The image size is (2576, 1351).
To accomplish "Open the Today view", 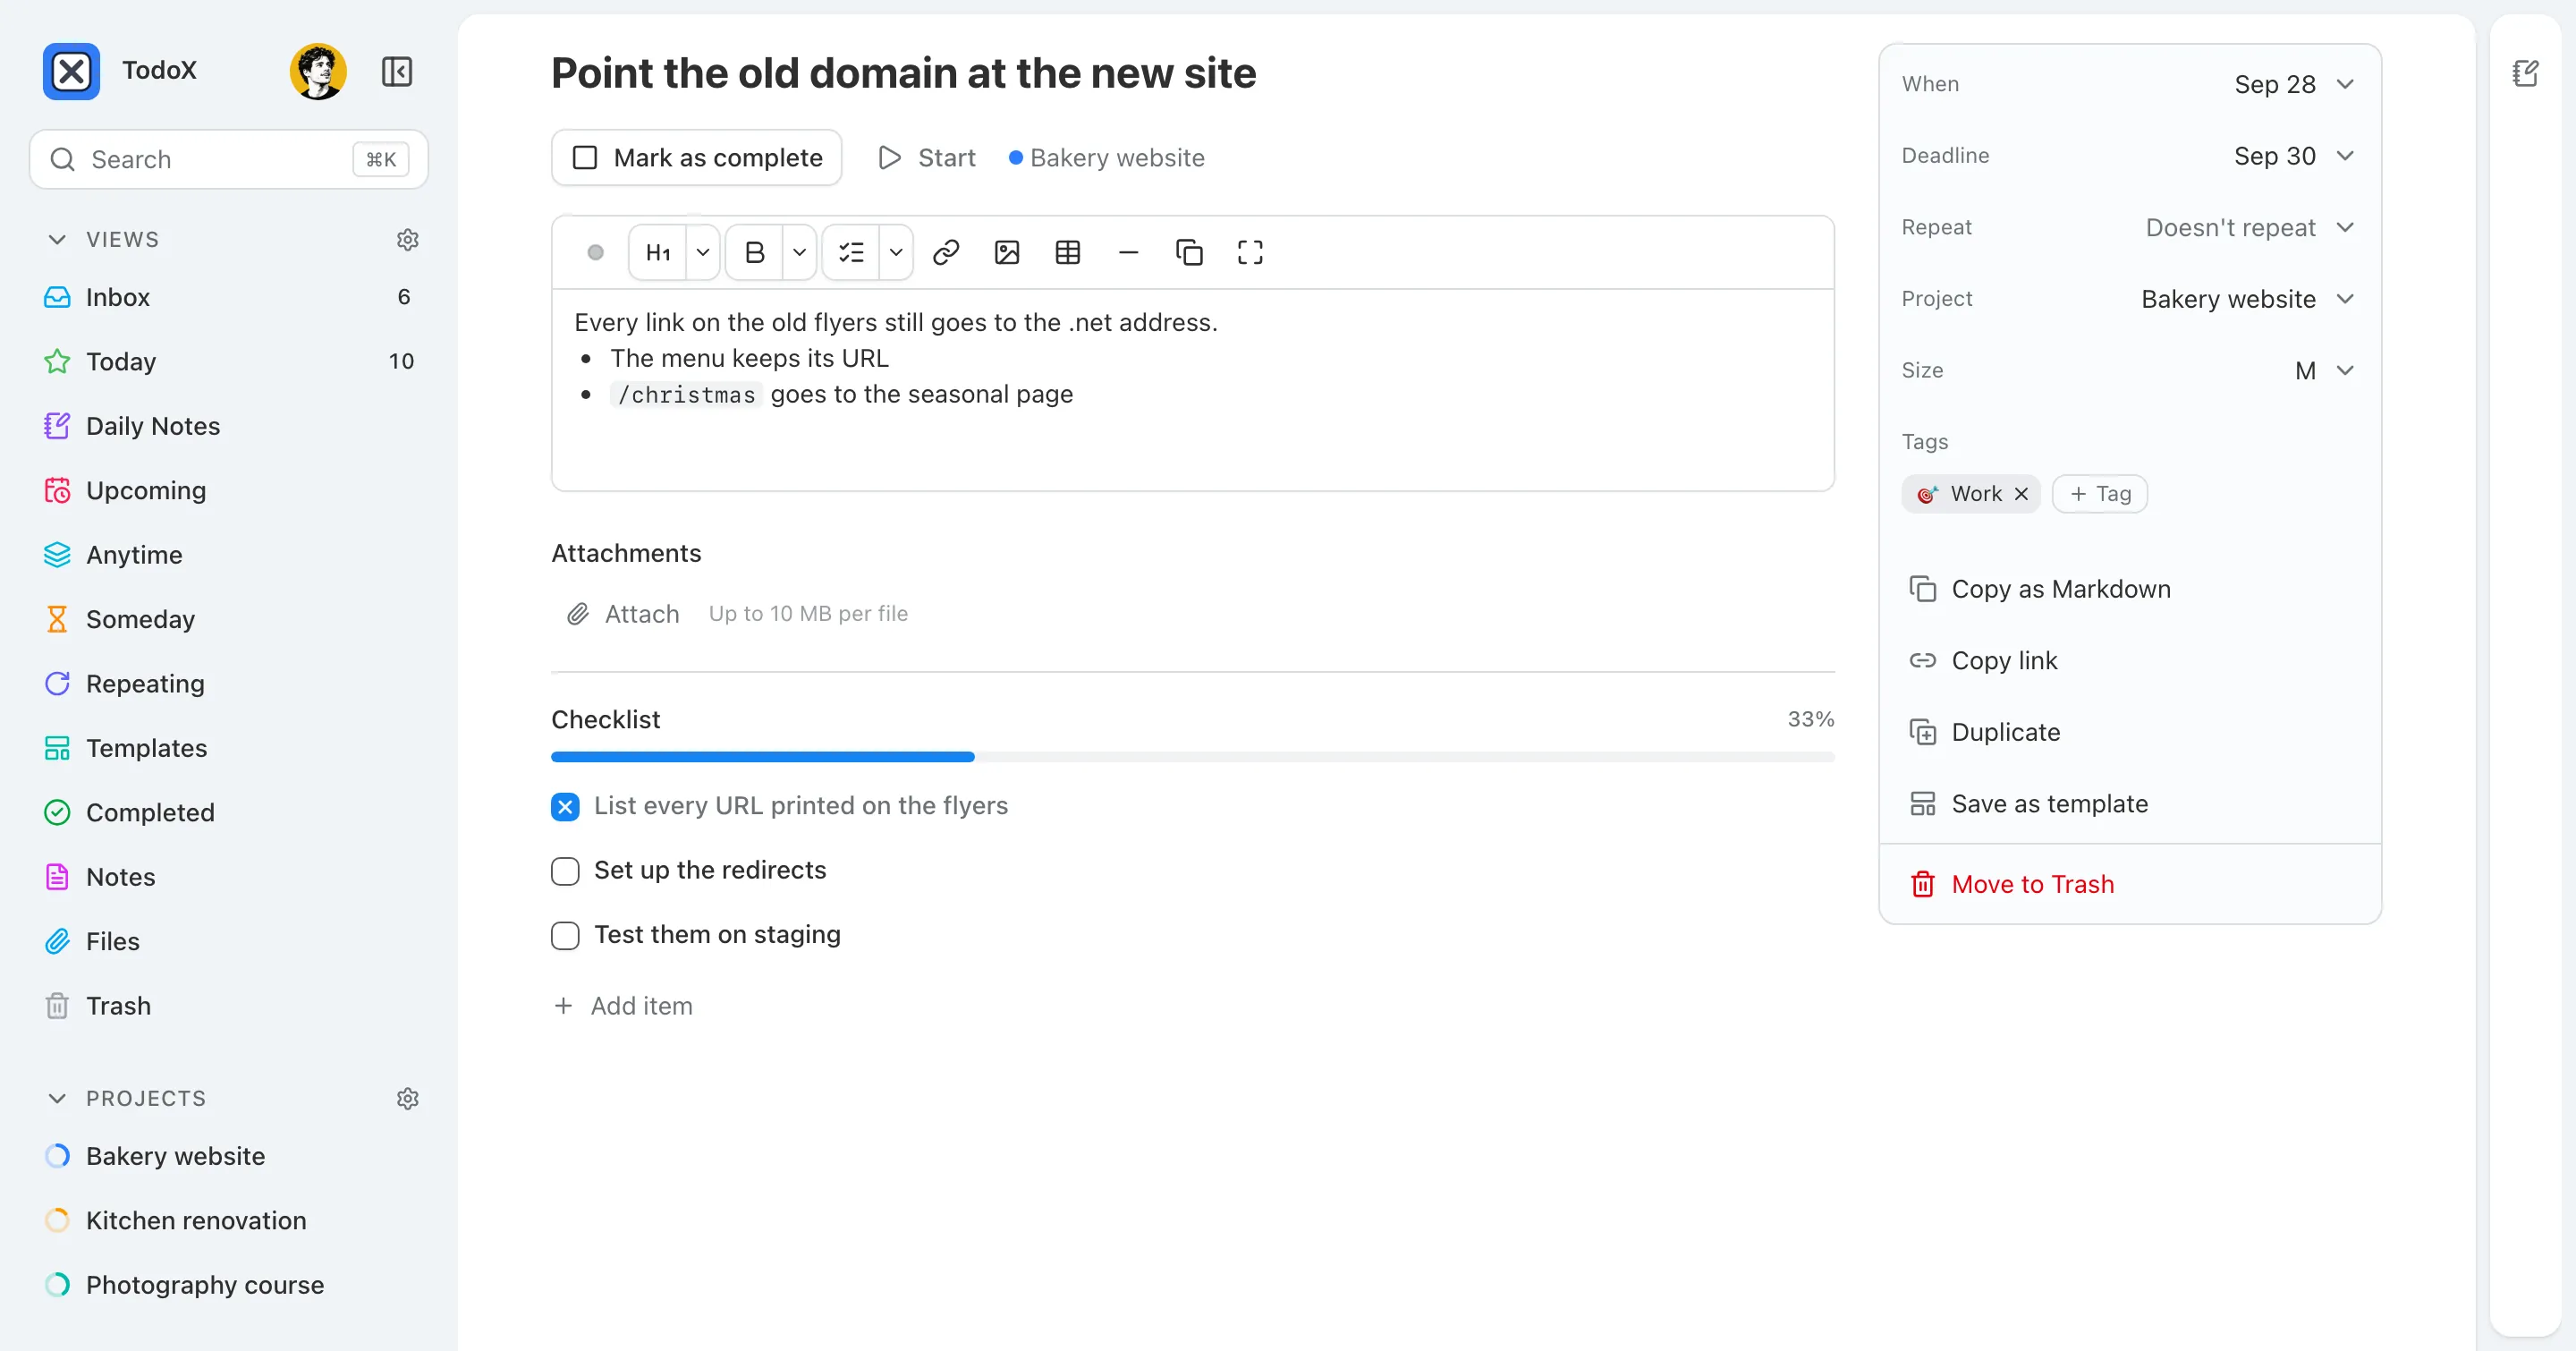I will (x=229, y=361).
